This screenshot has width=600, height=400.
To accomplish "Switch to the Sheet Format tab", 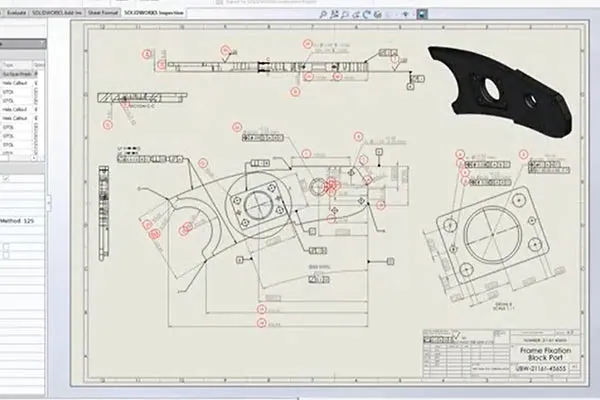I will tap(103, 13).
